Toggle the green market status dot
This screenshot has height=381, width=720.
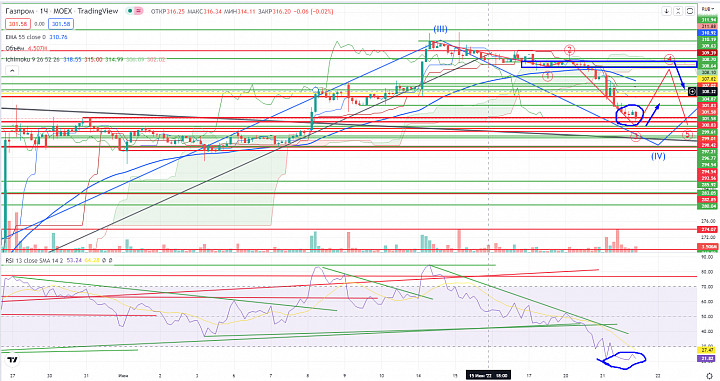coord(131,11)
